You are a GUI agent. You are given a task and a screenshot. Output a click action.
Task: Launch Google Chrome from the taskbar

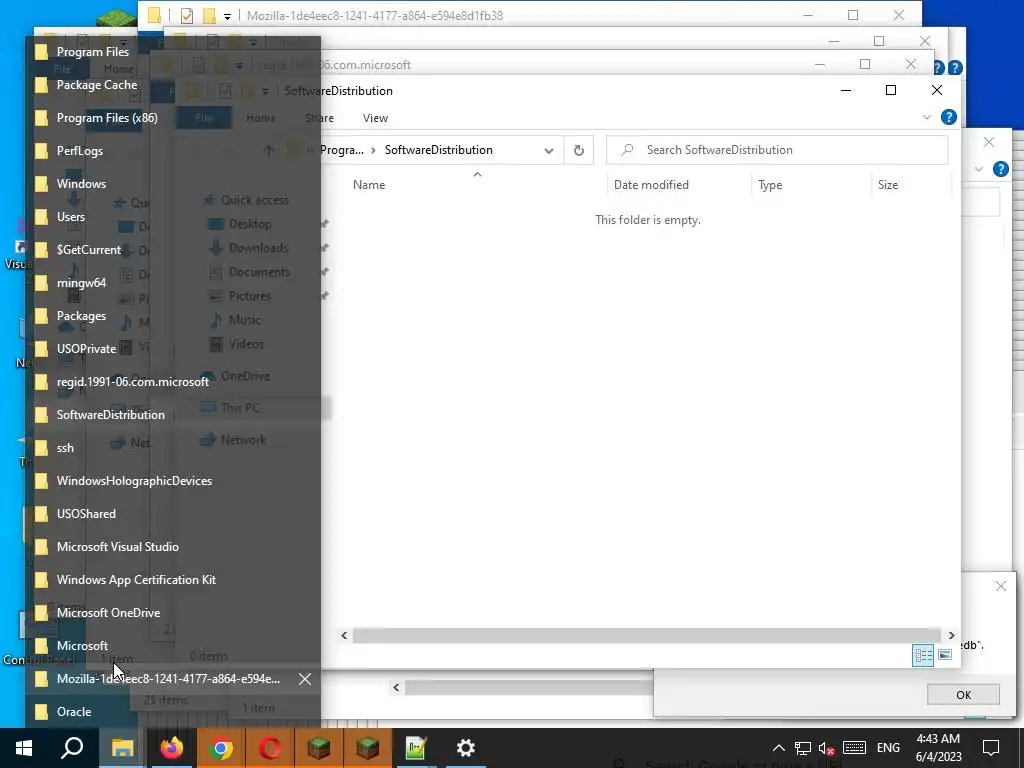pos(221,748)
